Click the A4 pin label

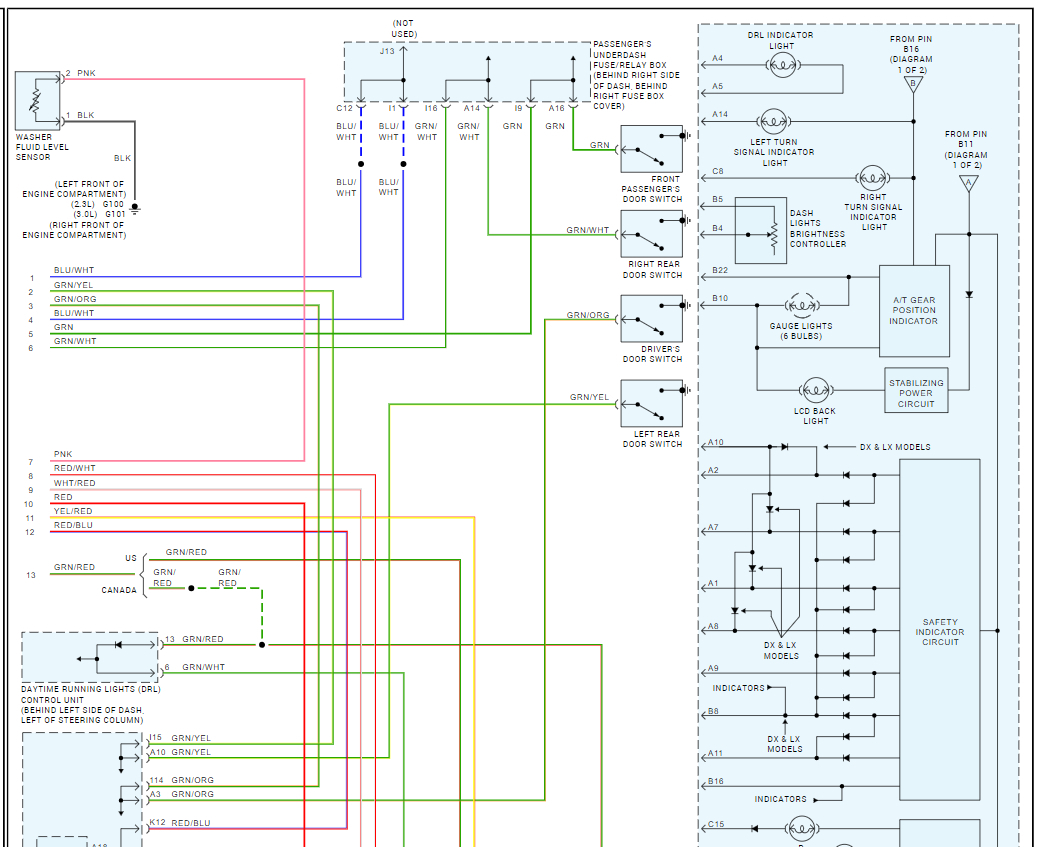pos(718,58)
